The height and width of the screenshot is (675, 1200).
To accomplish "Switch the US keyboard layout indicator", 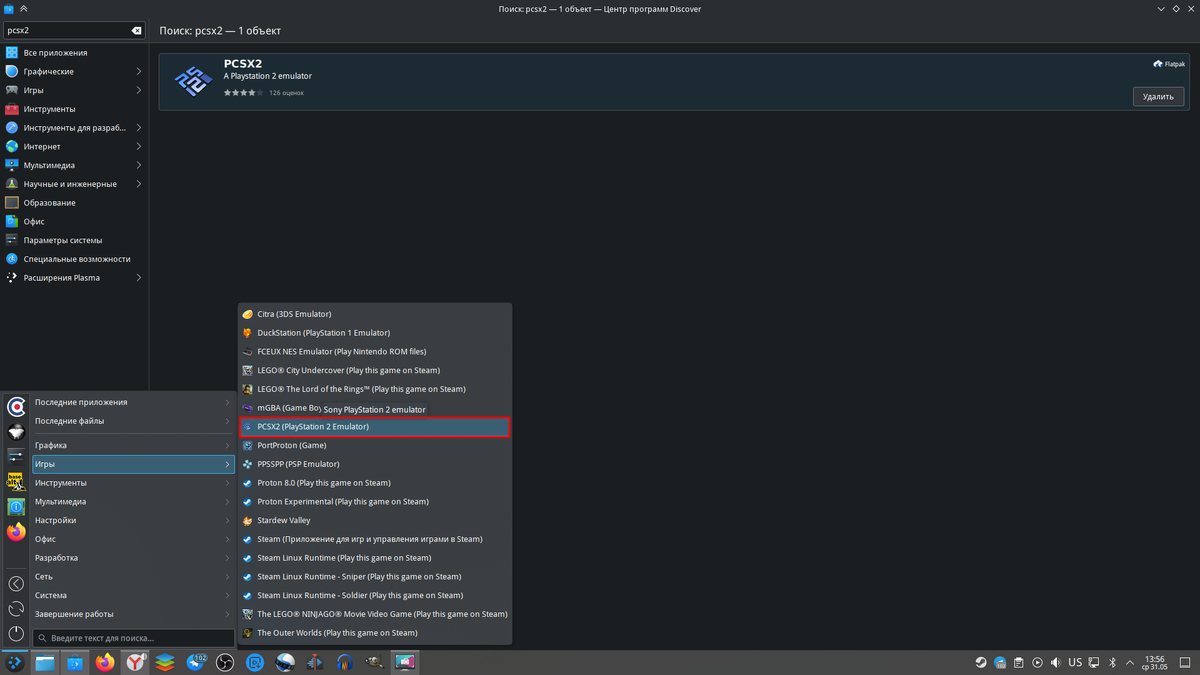I will click(1075, 662).
